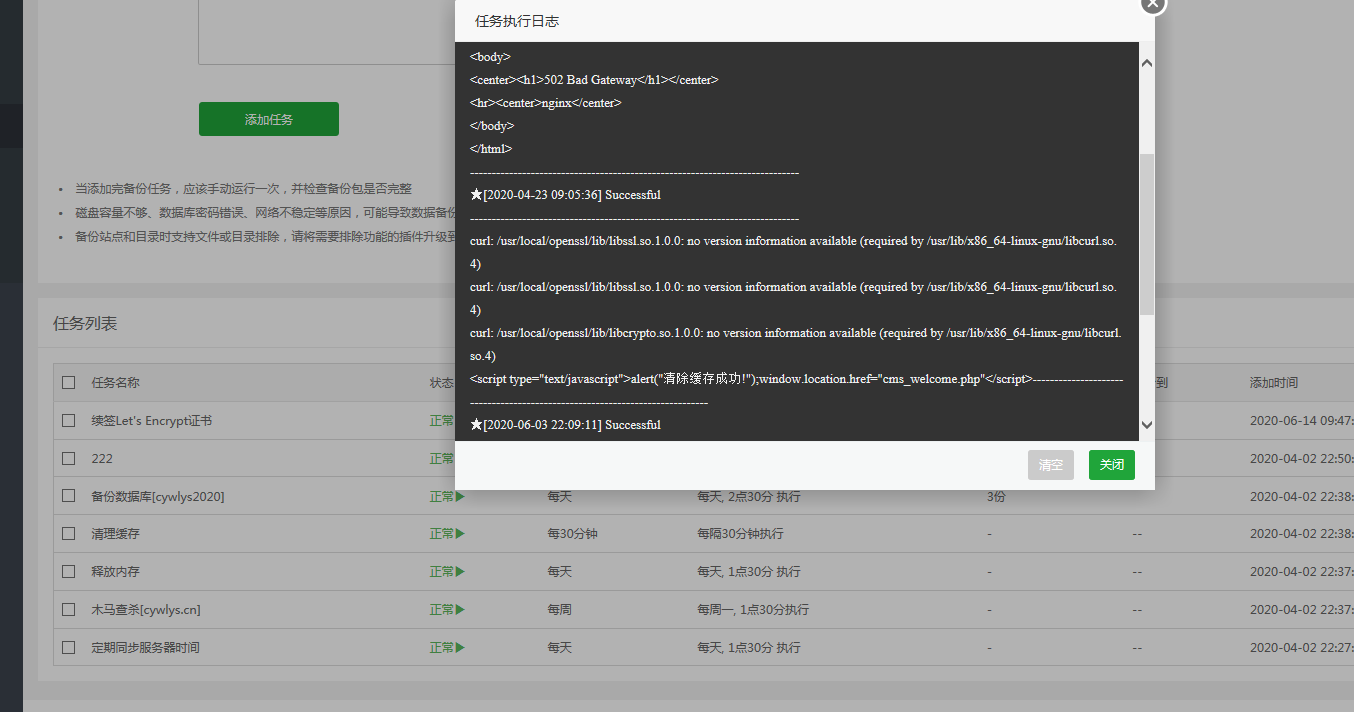Check the checkbox for task 222

68,458
